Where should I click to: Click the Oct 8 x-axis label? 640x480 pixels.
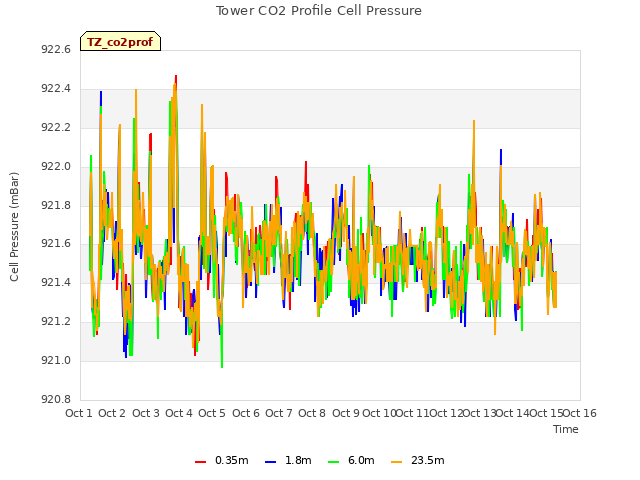[x=312, y=413]
